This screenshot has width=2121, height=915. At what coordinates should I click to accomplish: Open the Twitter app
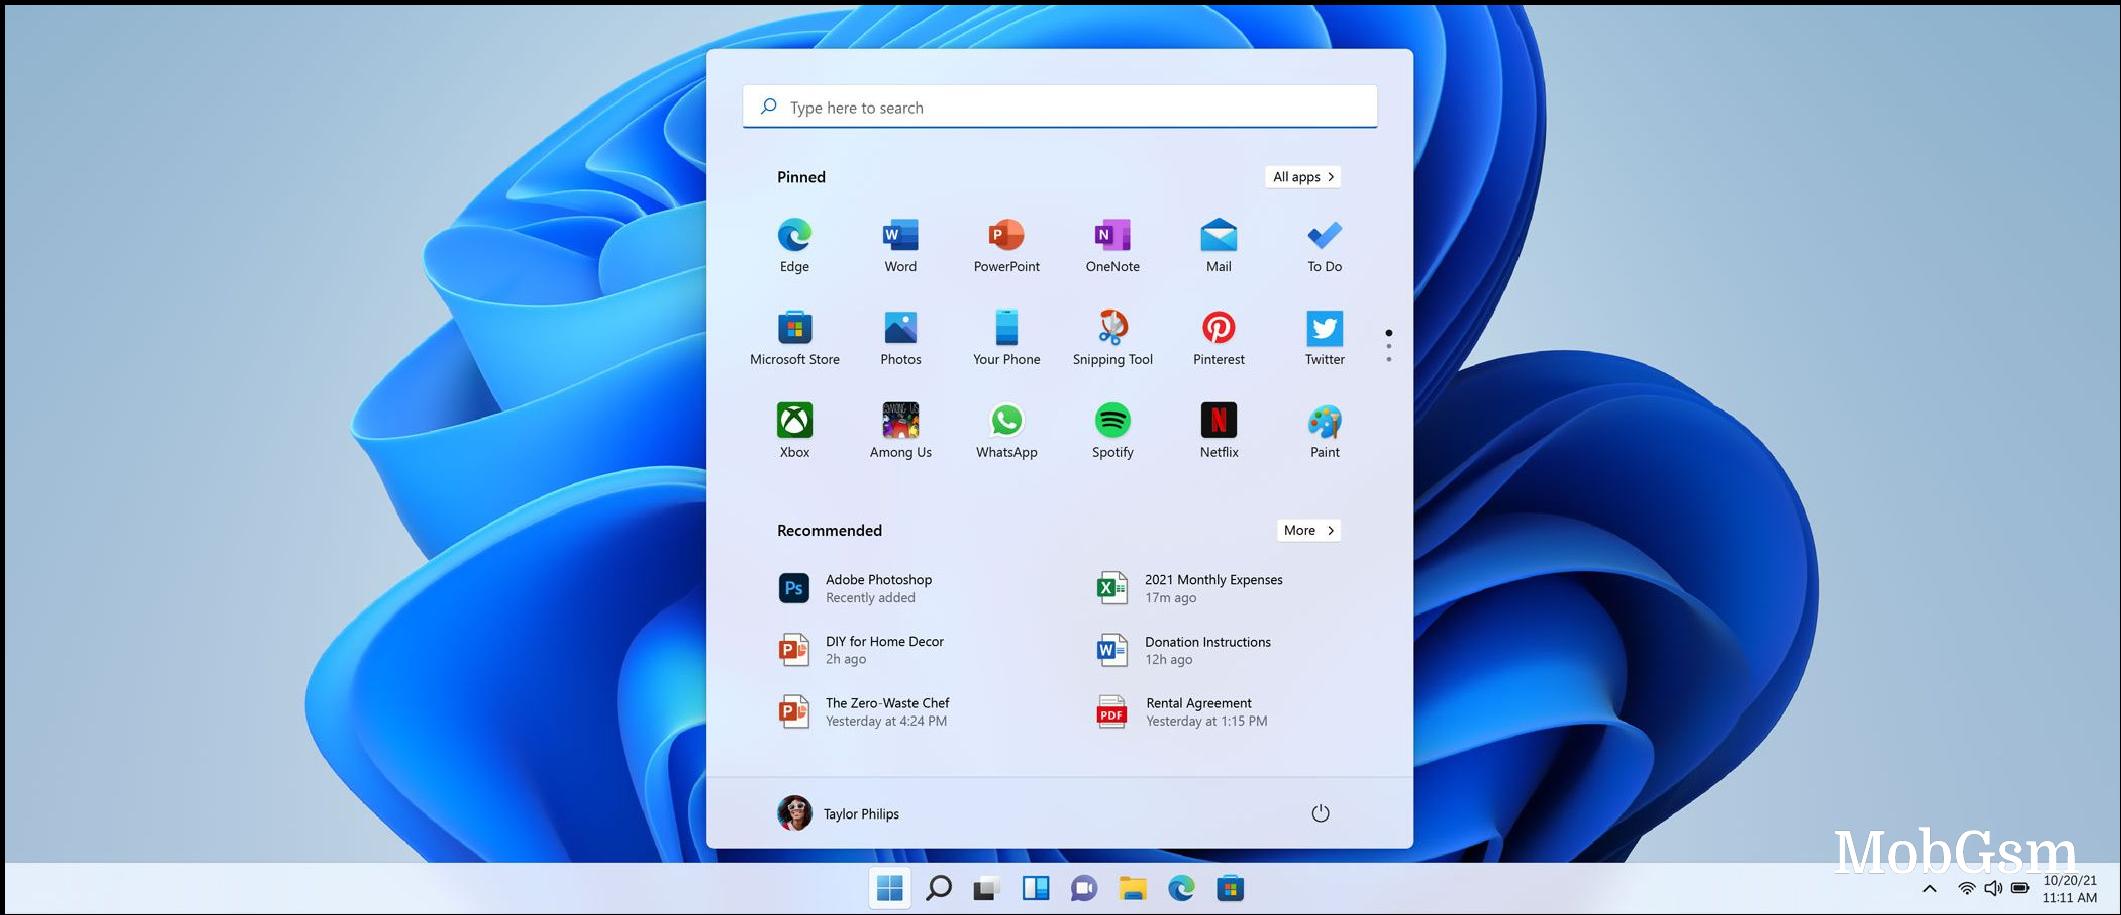click(1324, 338)
